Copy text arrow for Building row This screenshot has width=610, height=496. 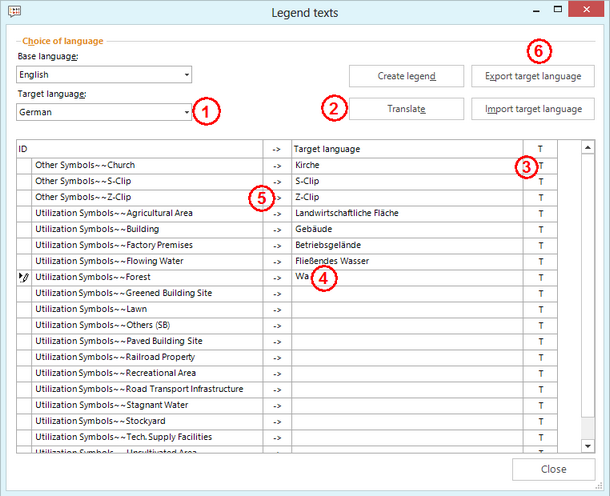[x=277, y=230]
